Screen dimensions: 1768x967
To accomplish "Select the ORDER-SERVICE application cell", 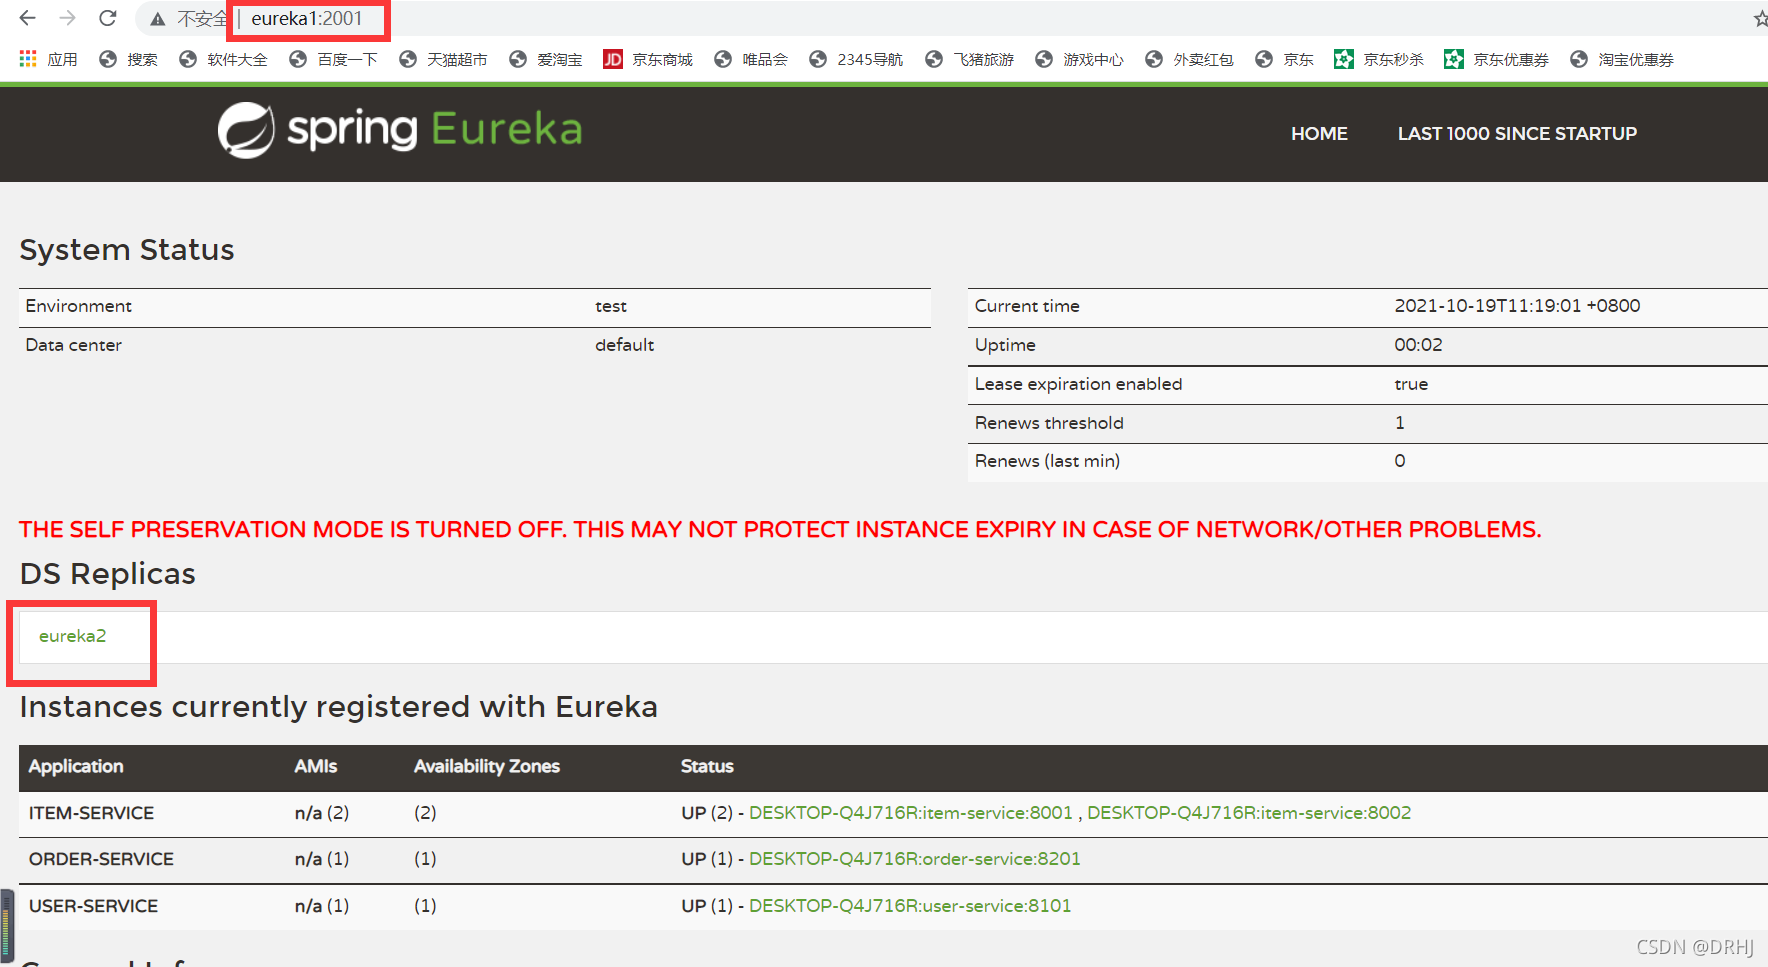I will 101,859.
